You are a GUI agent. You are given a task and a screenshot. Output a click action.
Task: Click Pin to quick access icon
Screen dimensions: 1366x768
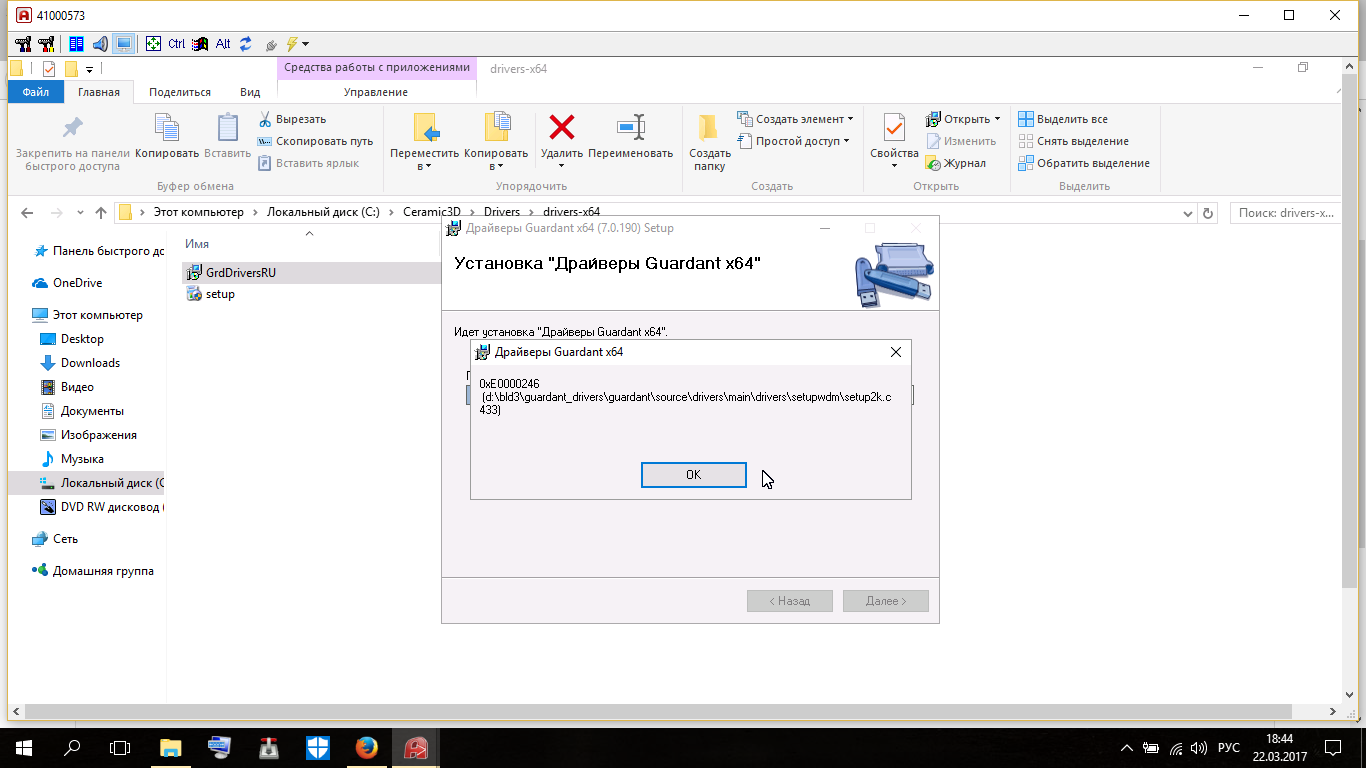tap(73, 128)
